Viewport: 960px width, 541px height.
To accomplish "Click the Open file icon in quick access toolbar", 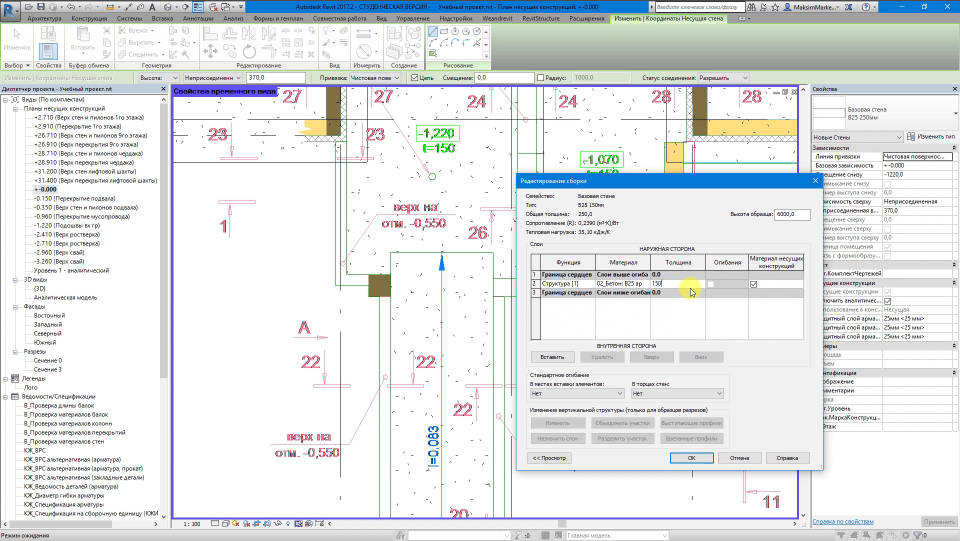I will pos(29,7).
